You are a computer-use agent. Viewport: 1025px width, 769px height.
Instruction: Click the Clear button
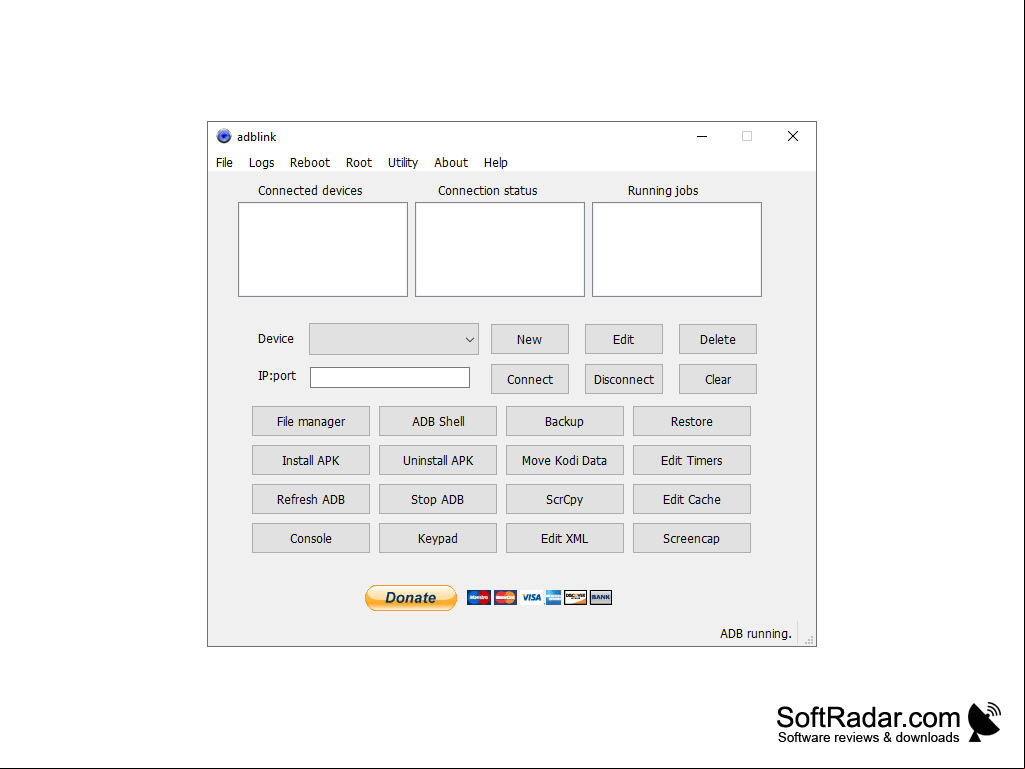pyautogui.click(x=718, y=379)
